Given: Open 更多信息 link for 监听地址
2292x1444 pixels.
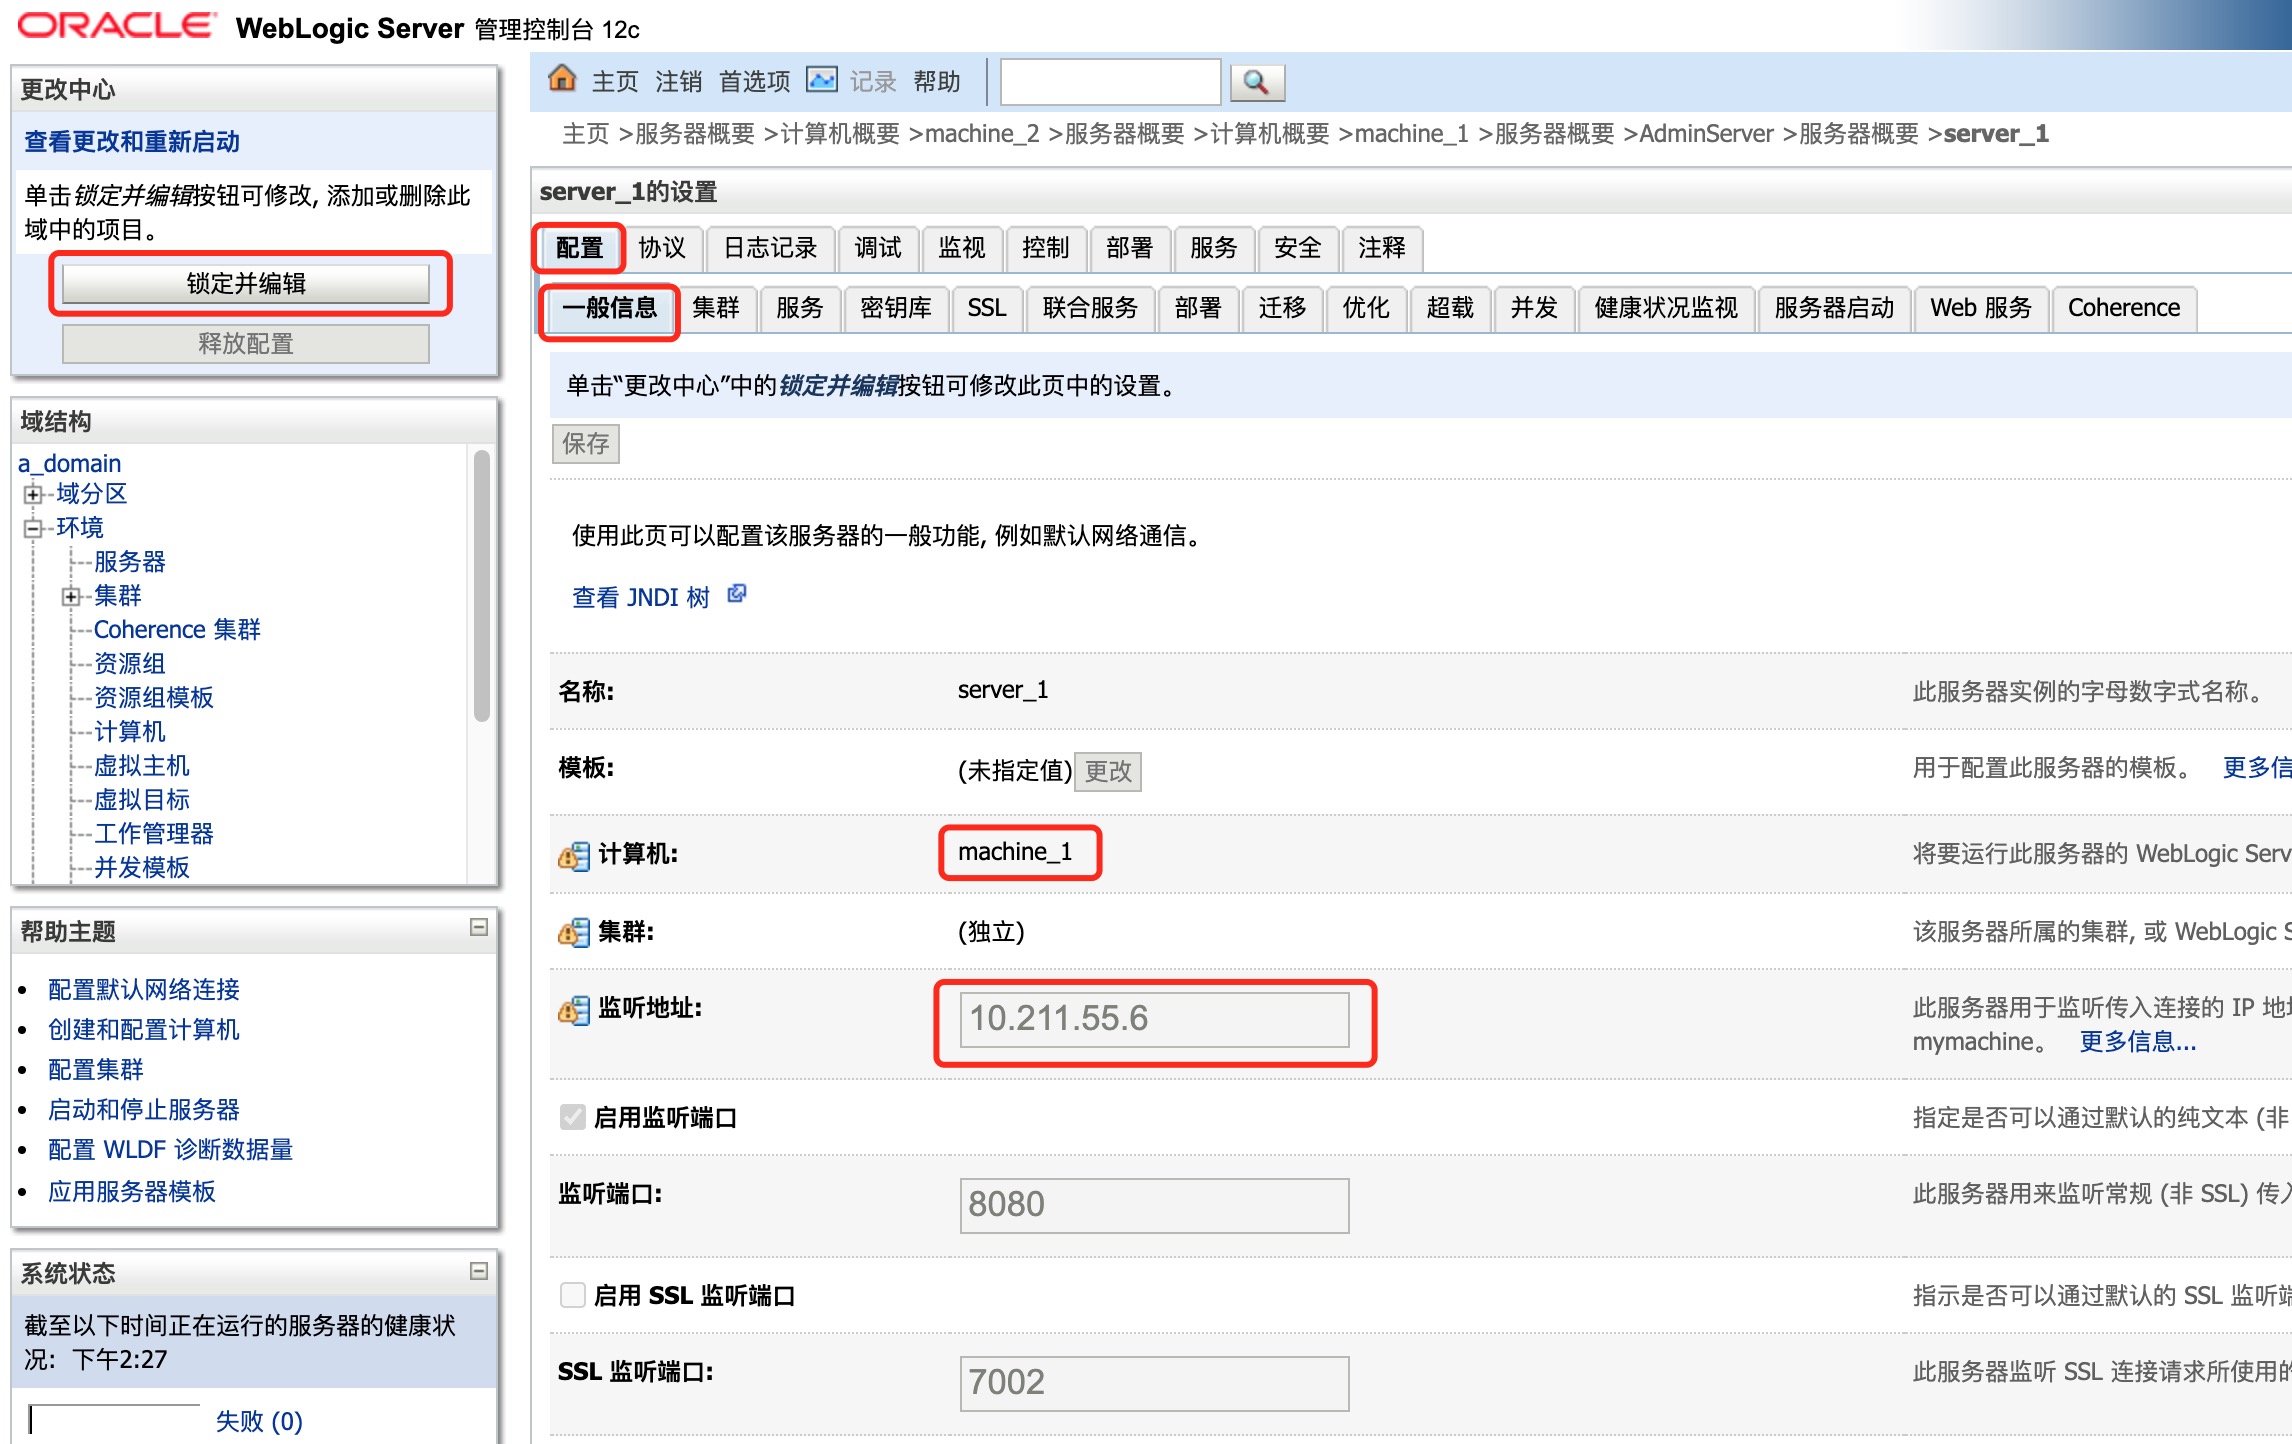Looking at the screenshot, I should tap(2138, 1042).
